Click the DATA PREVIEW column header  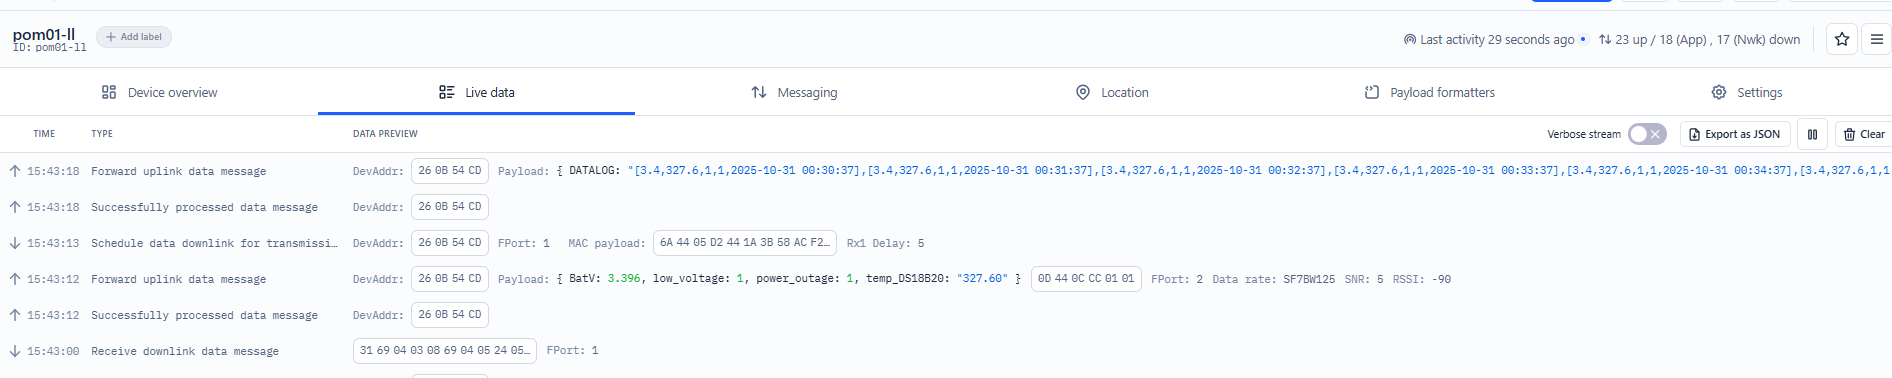coord(385,134)
